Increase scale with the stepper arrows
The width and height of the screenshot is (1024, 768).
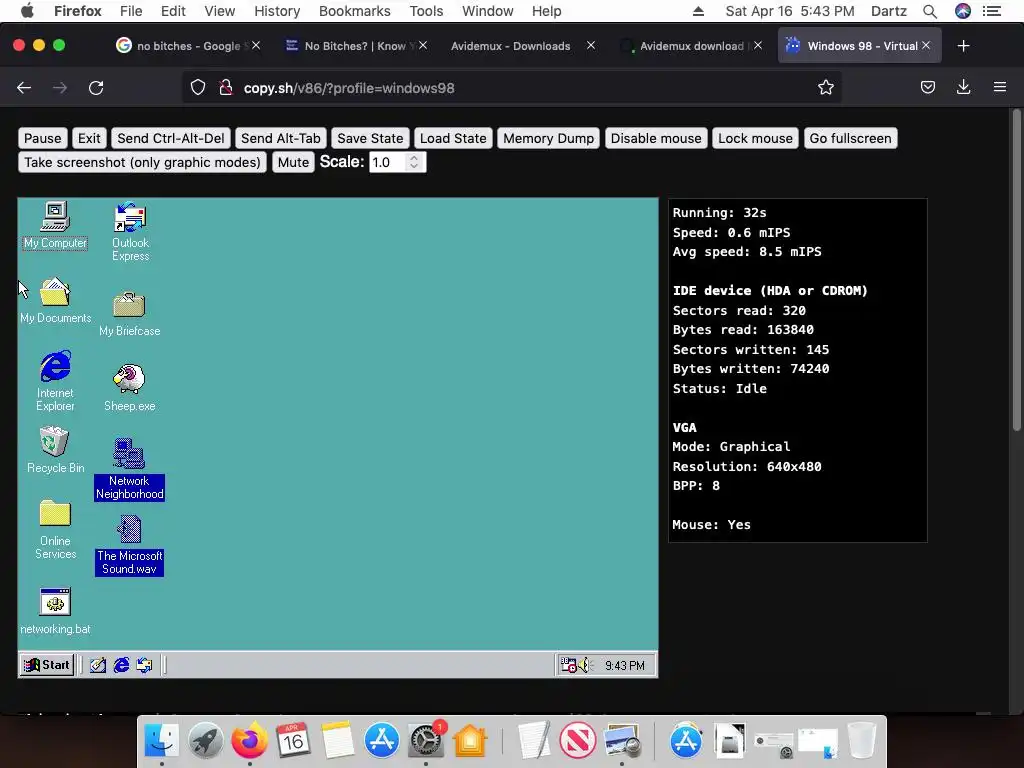[x=414, y=157]
